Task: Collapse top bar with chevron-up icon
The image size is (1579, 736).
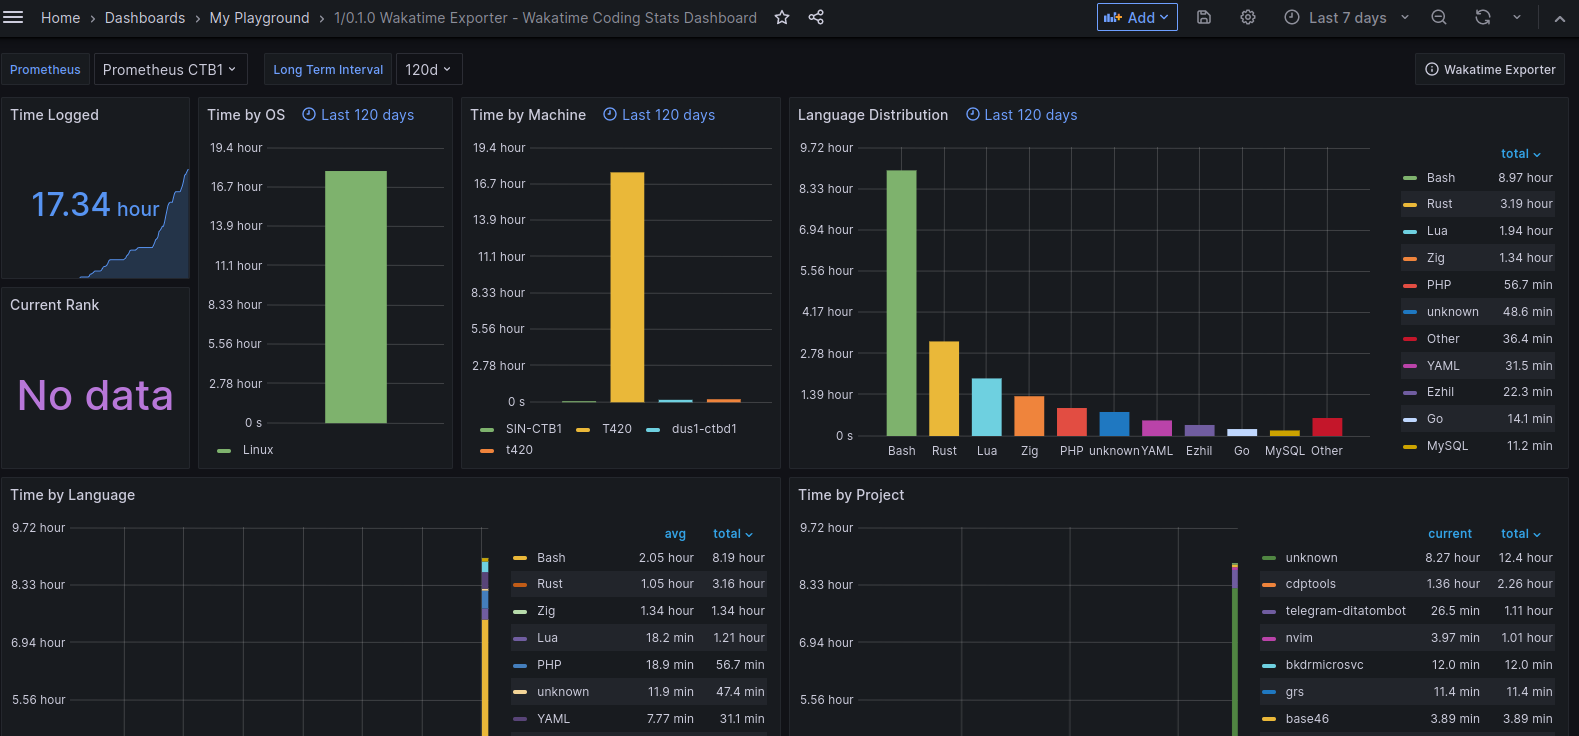Action: click(x=1560, y=18)
